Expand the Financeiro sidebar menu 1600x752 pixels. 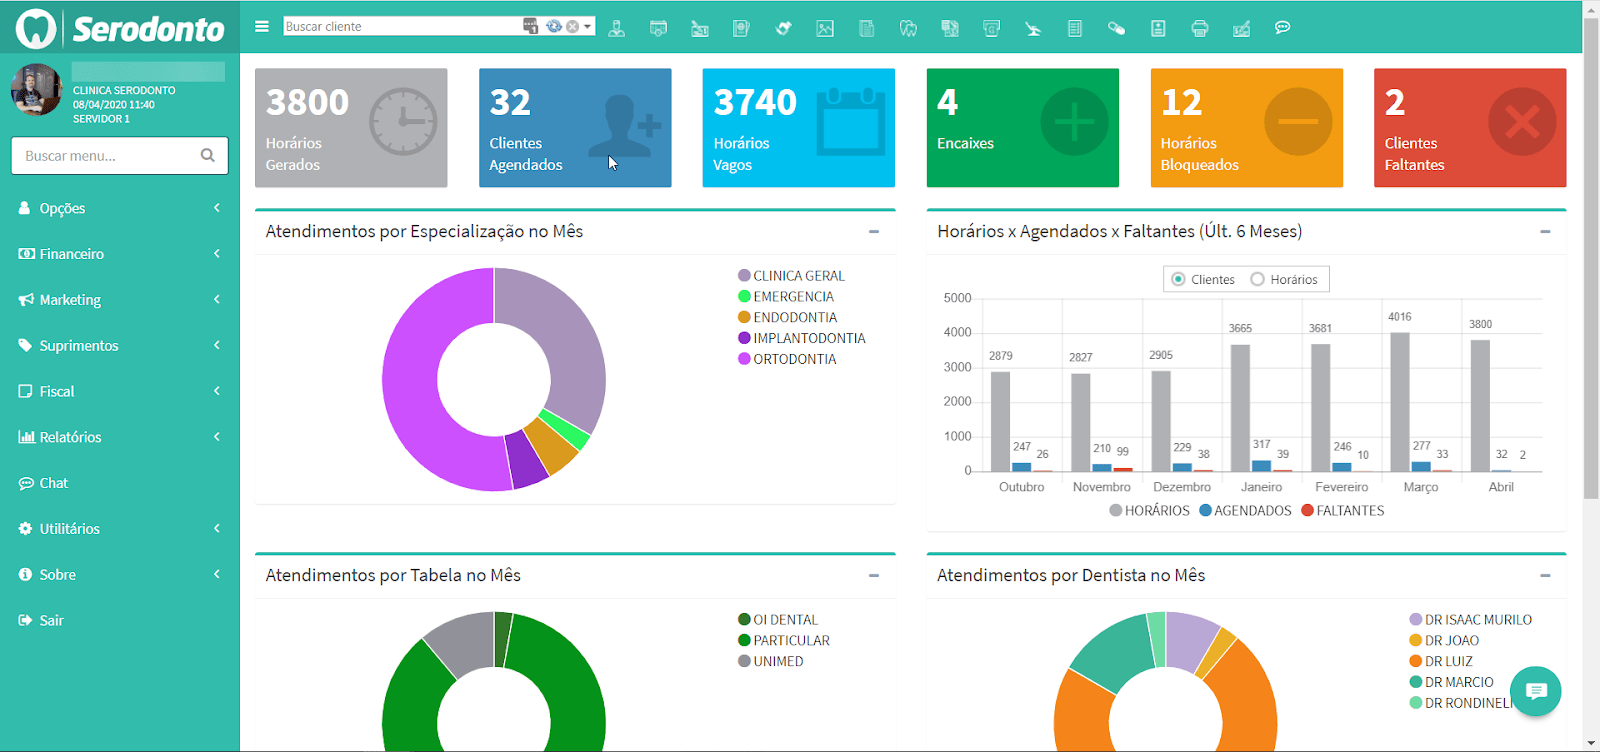pos(119,254)
